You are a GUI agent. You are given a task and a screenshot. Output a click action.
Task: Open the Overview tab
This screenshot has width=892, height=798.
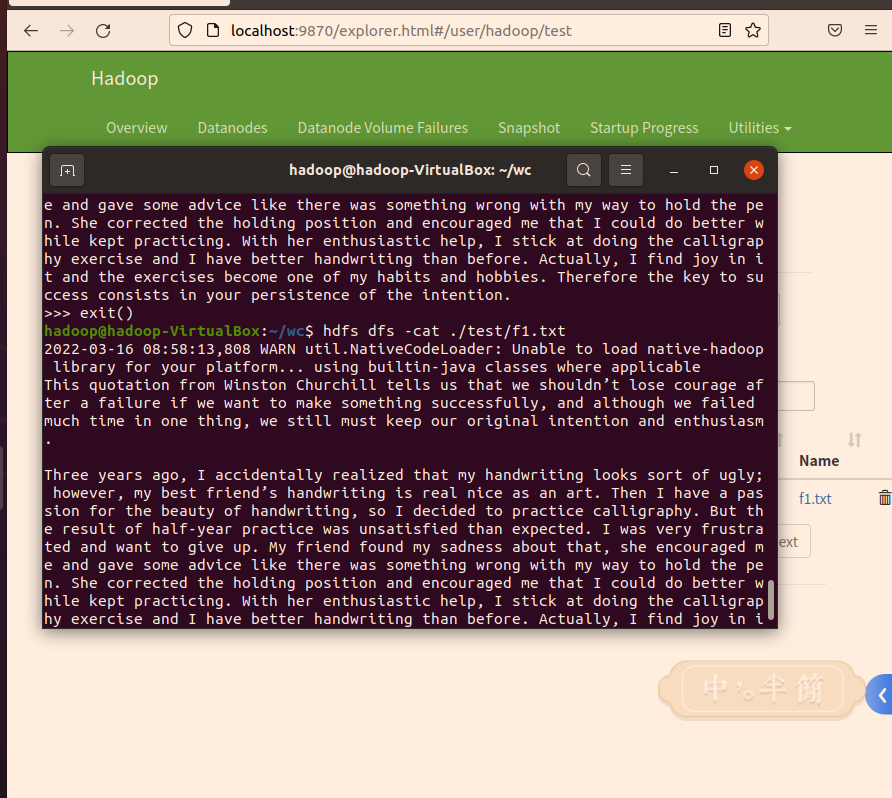click(137, 128)
